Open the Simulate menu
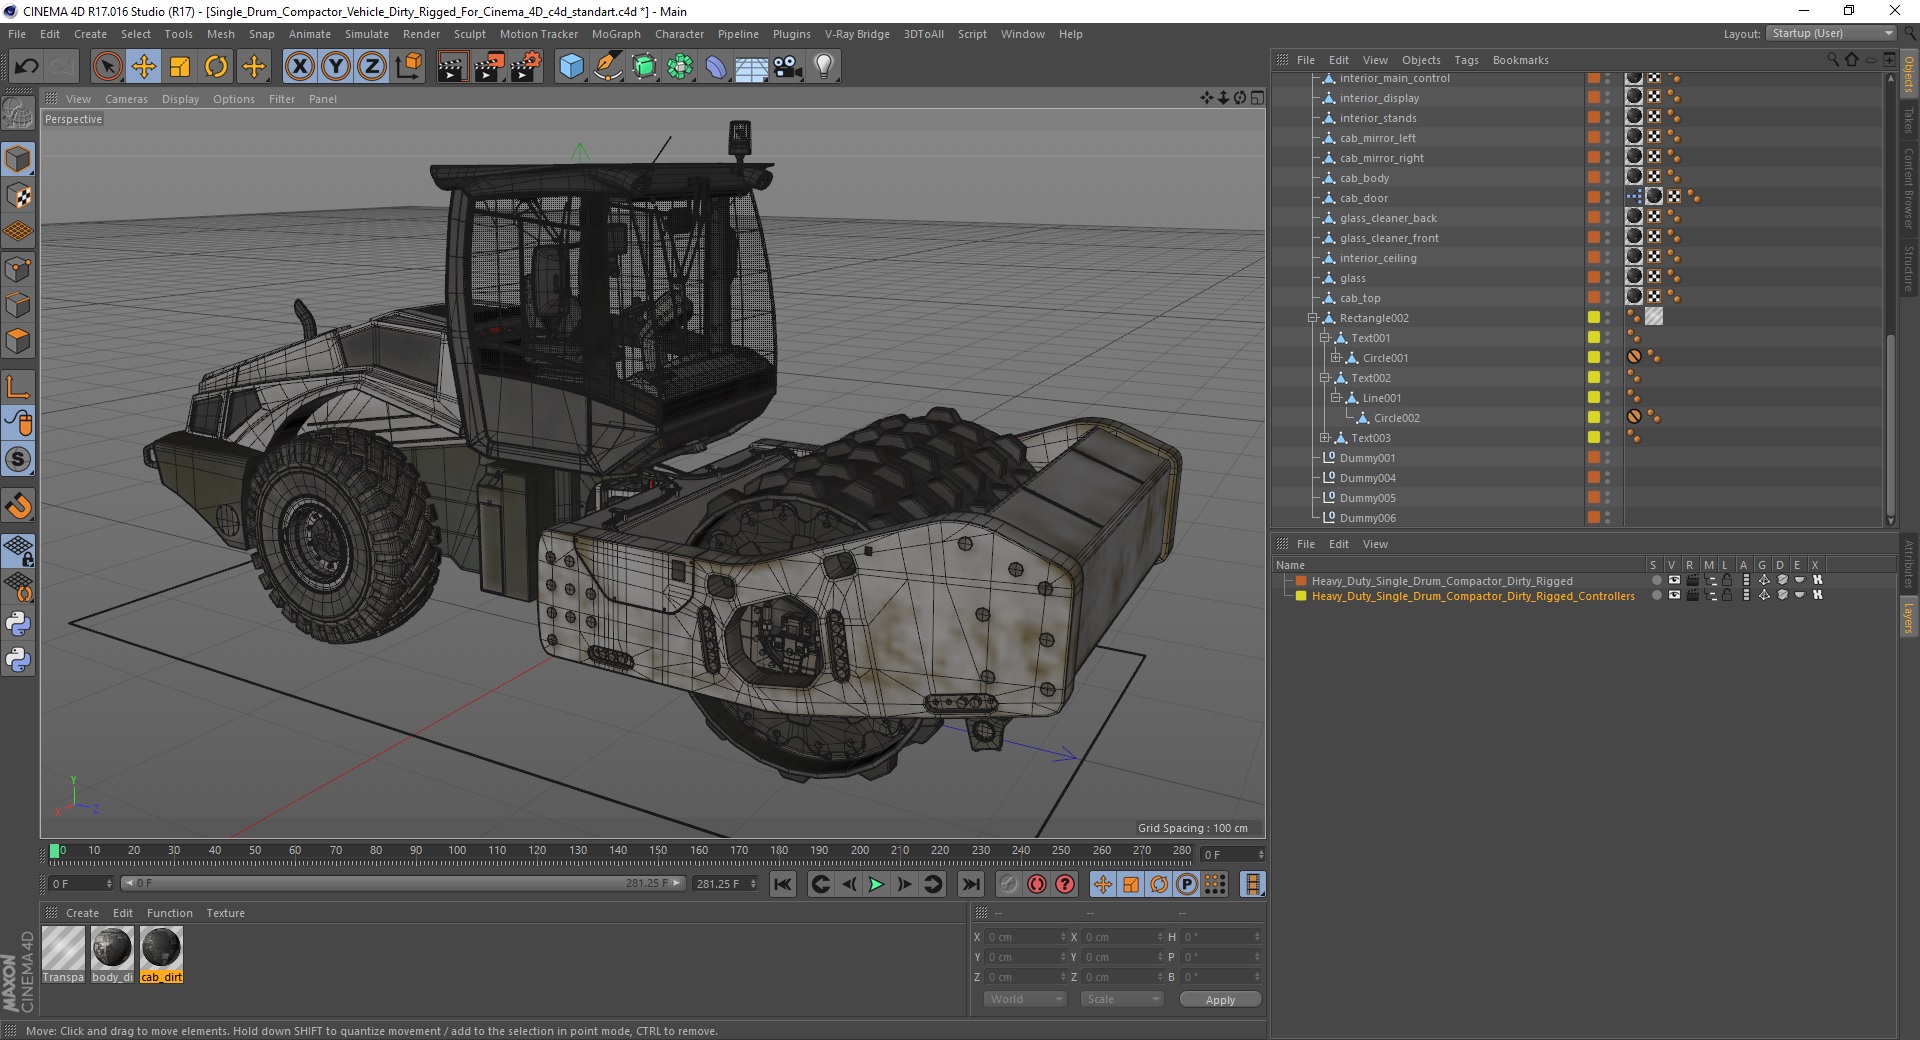 (x=366, y=34)
